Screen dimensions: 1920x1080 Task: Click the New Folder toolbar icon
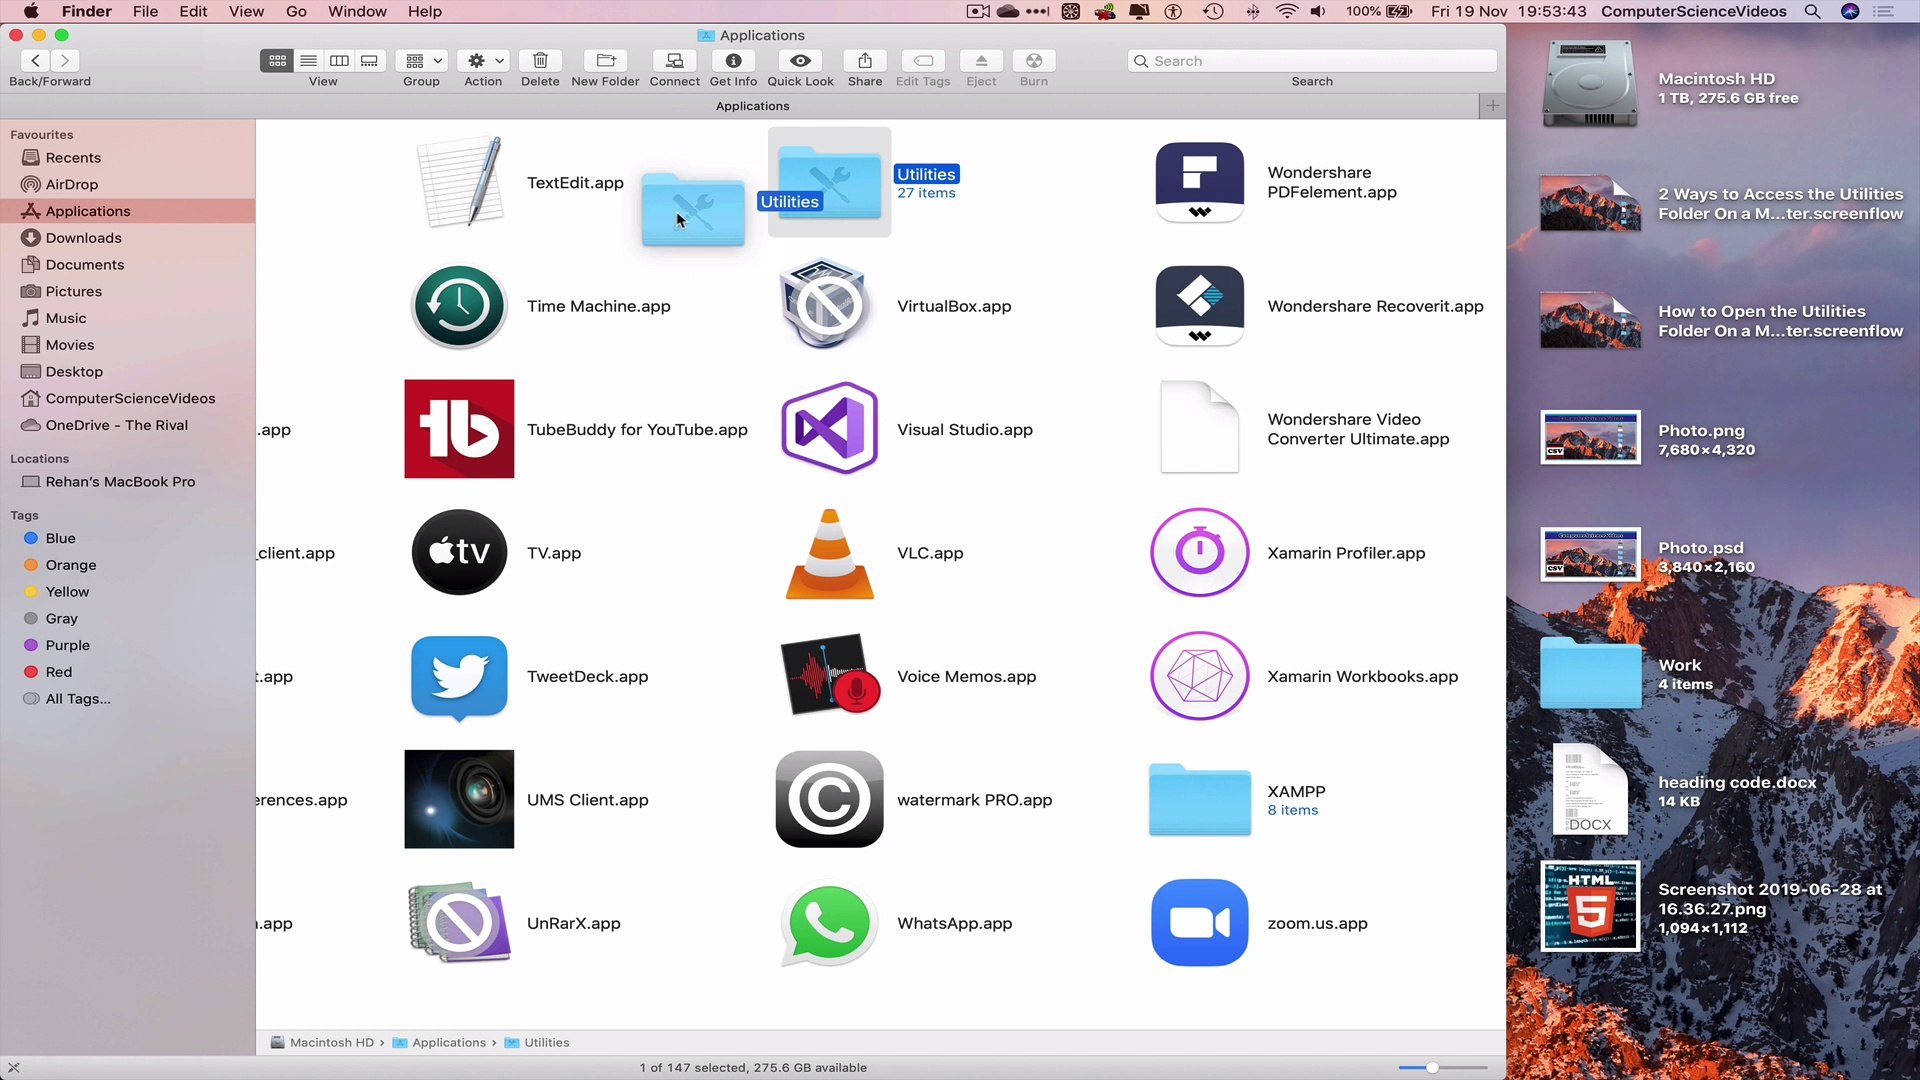(x=605, y=61)
